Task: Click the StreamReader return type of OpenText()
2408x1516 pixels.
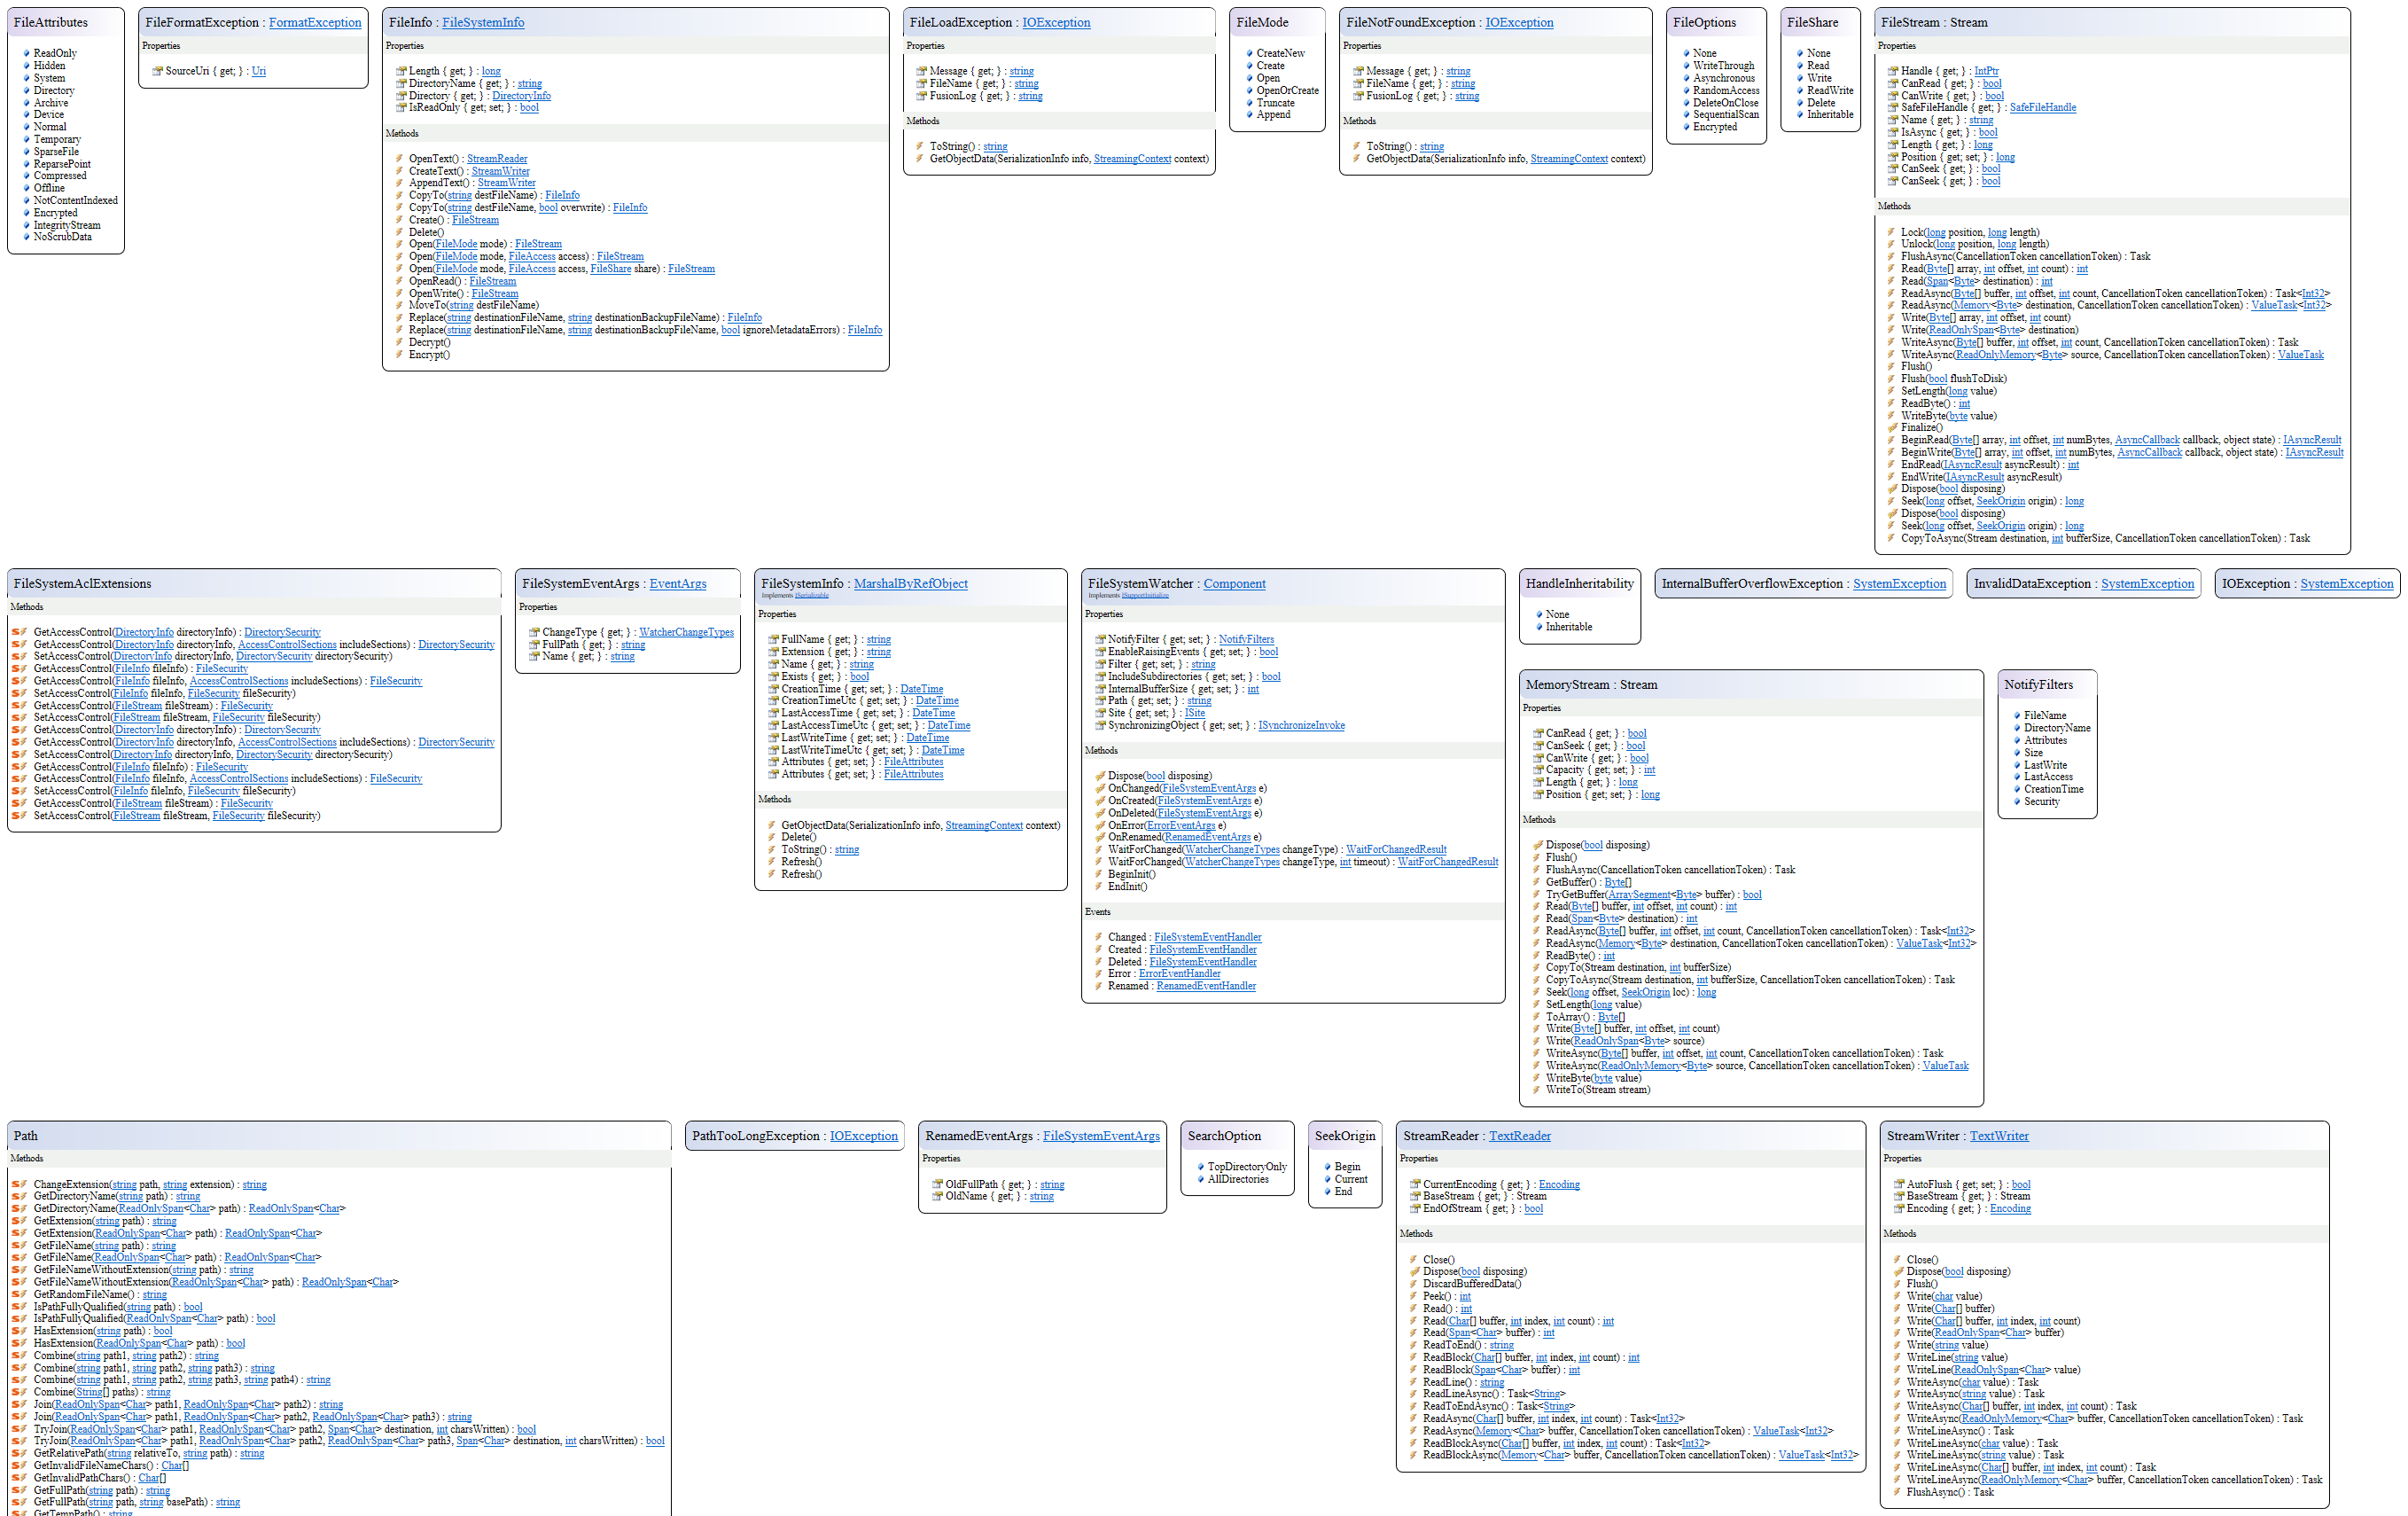Action: click(x=497, y=159)
